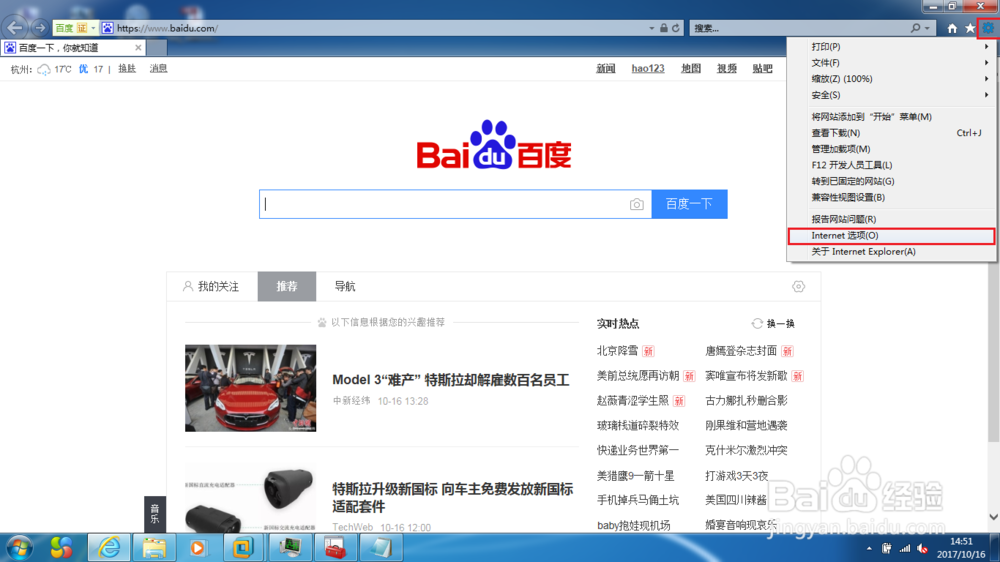Open Internet 选项(O)
The width and height of the screenshot is (1000, 562).
pyautogui.click(x=892, y=235)
